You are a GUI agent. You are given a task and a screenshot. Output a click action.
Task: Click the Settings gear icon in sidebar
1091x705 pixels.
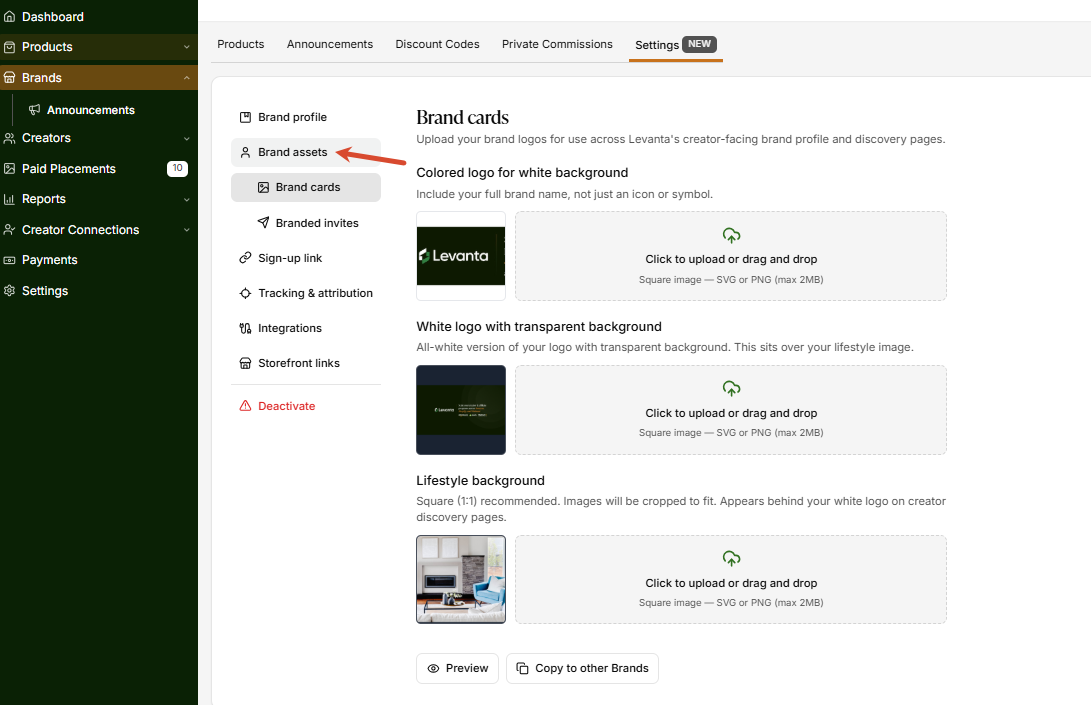coord(9,291)
